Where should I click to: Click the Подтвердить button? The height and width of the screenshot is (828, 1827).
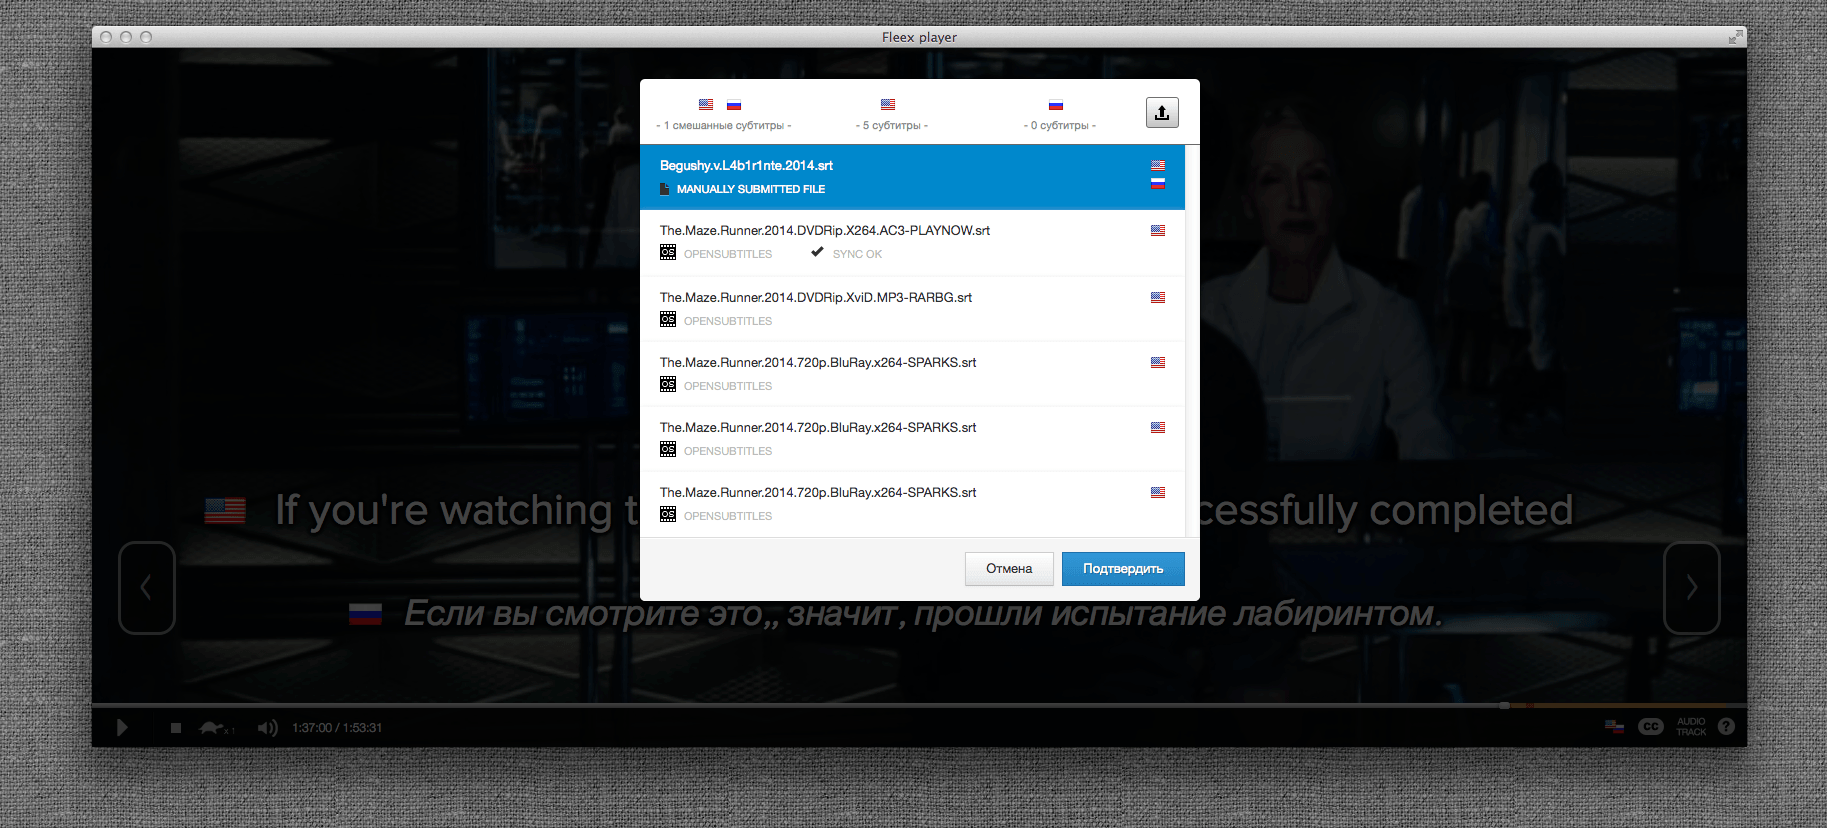1123,569
